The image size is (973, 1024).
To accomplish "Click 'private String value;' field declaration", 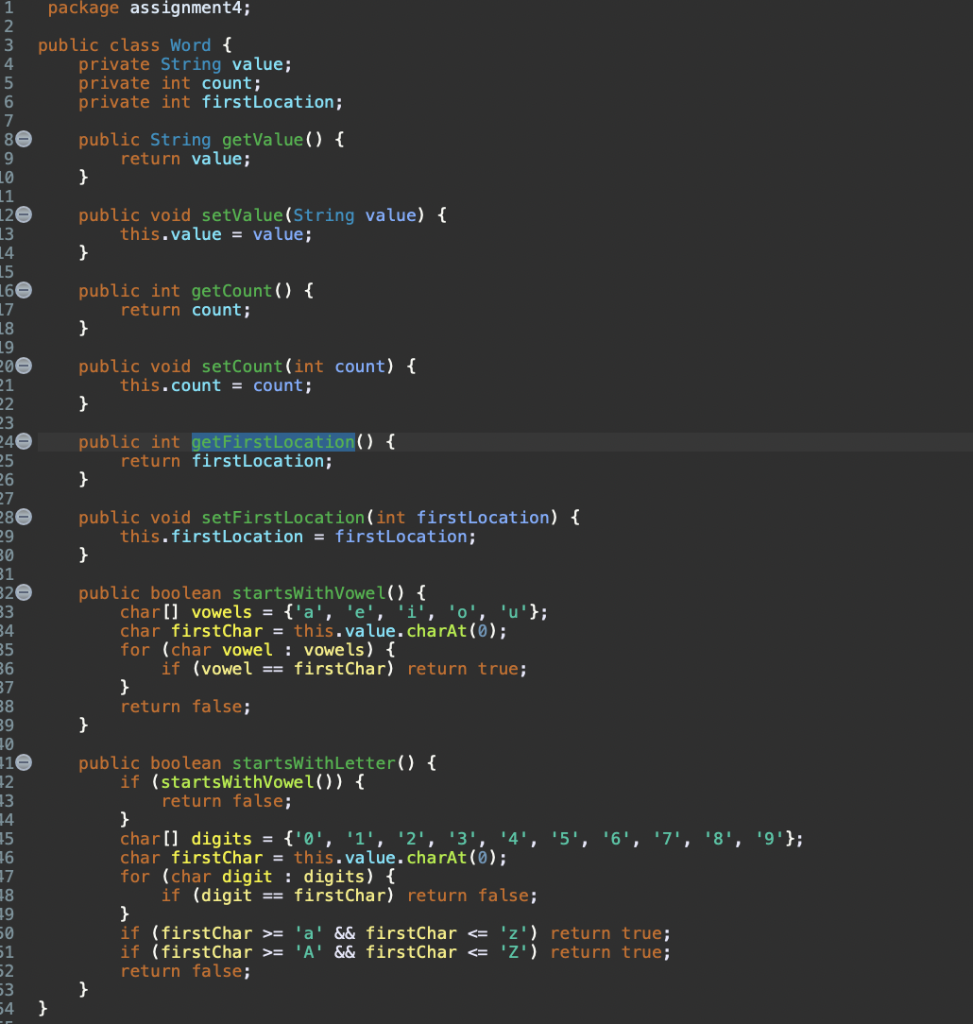I will coord(185,65).
